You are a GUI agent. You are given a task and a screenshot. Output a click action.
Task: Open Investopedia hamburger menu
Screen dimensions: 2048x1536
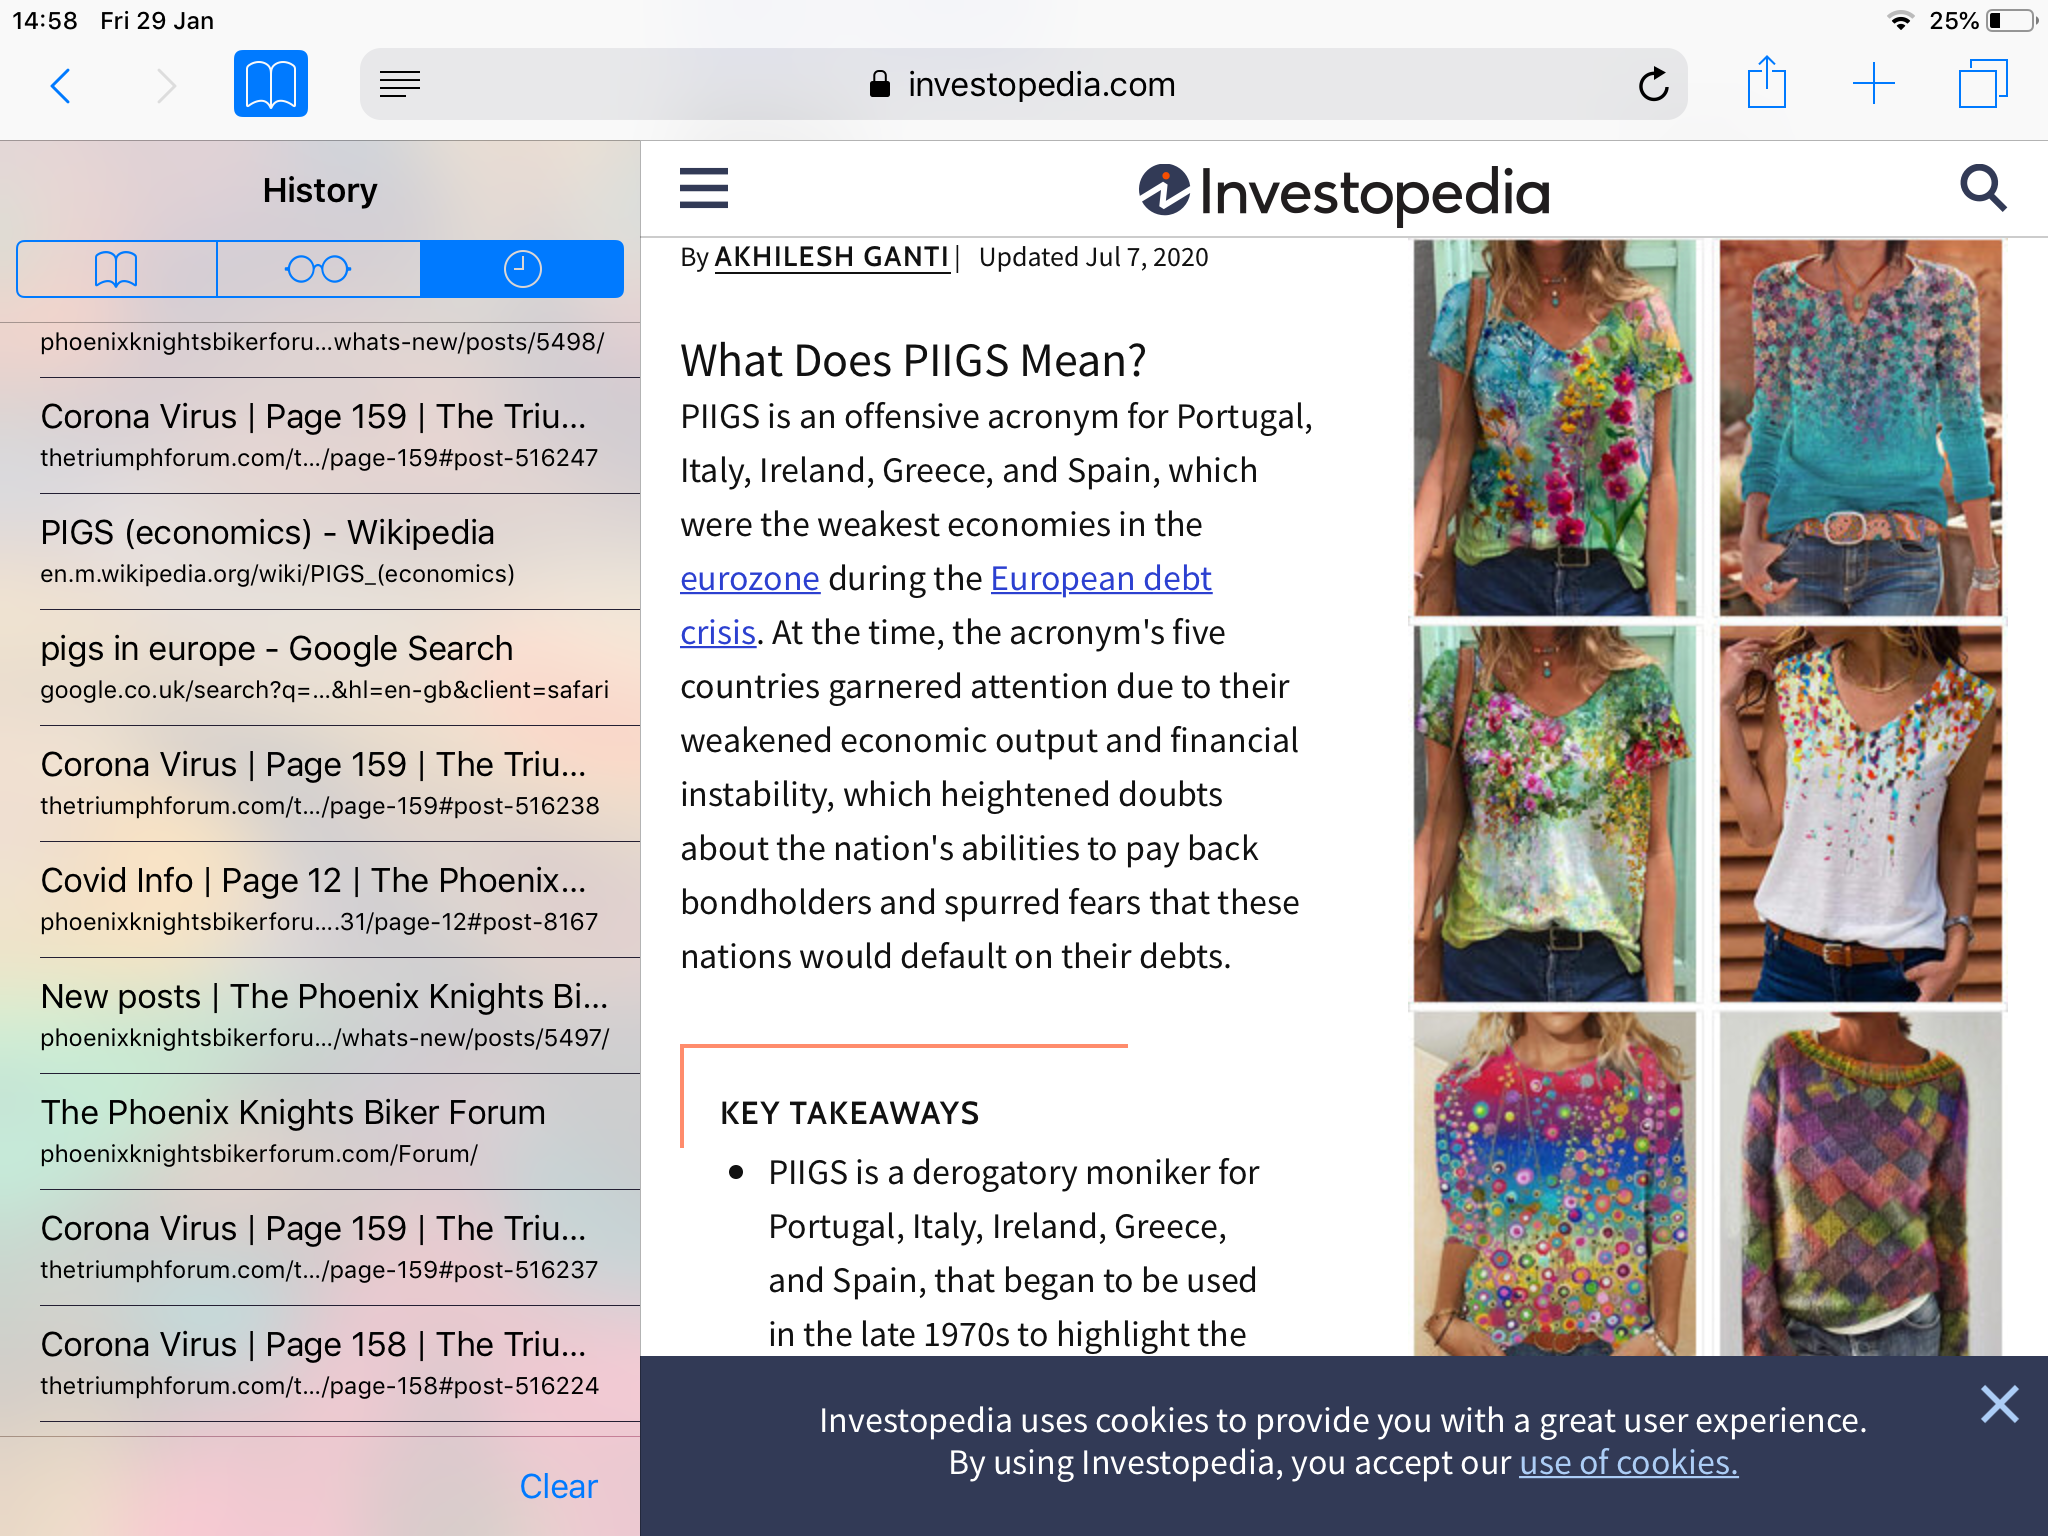[x=703, y=188]
